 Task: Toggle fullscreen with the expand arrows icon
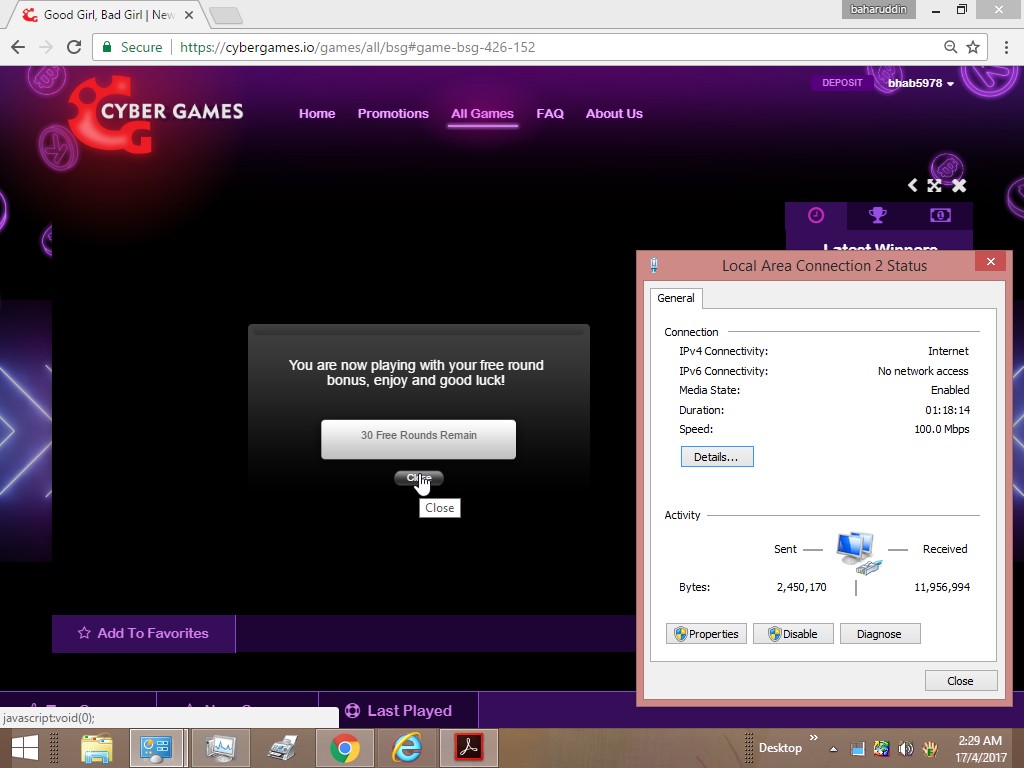click(934, 185)
